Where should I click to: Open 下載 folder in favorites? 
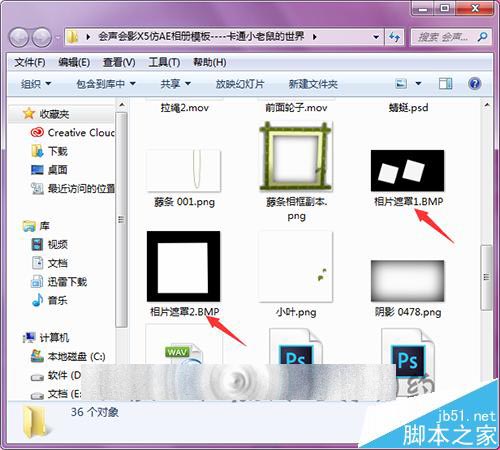coord(49,151)
